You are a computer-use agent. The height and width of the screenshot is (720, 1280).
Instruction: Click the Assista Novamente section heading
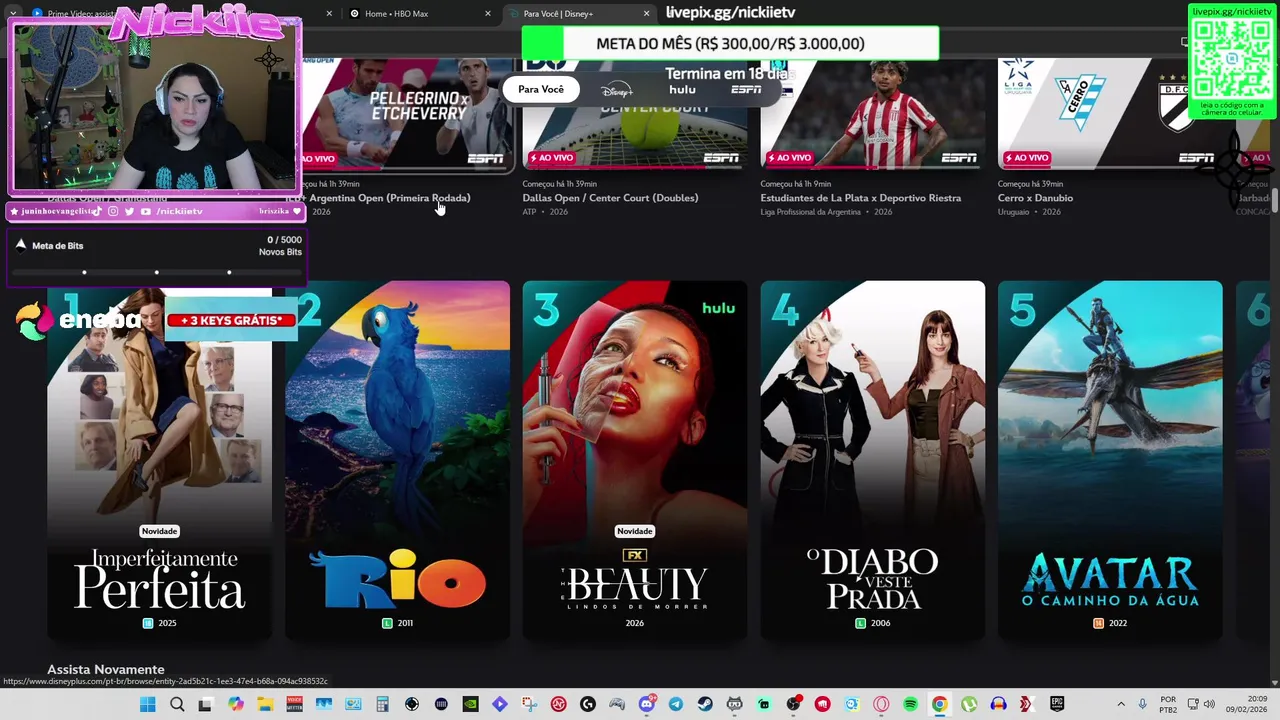106,669
